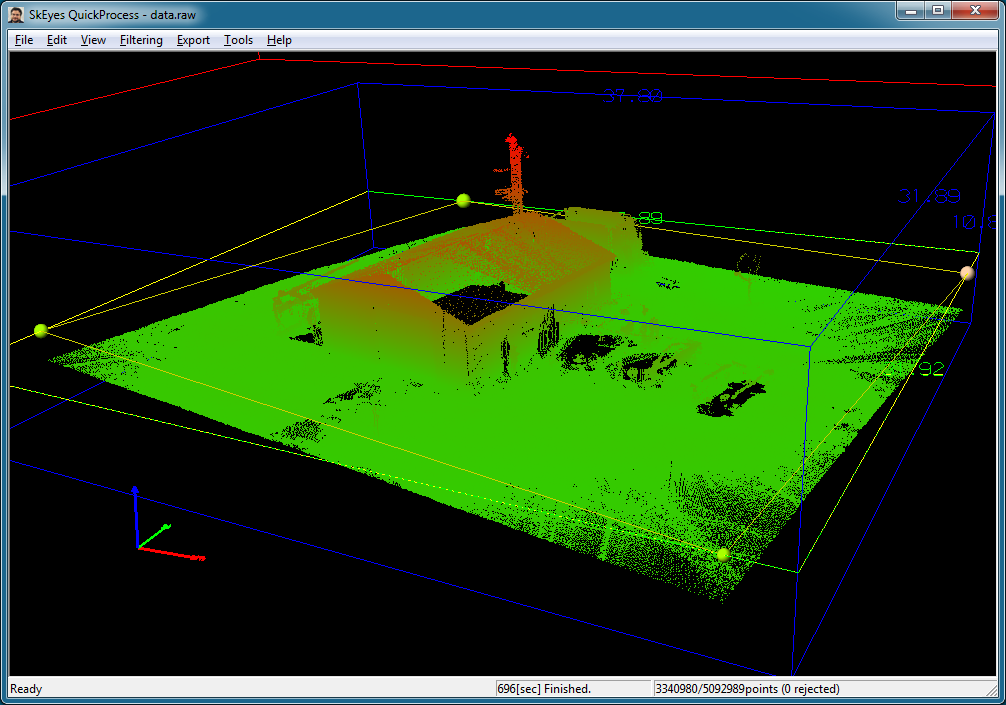Maximize the QuickProcess window
The image size is (1006, 705).
pos(937,10)
